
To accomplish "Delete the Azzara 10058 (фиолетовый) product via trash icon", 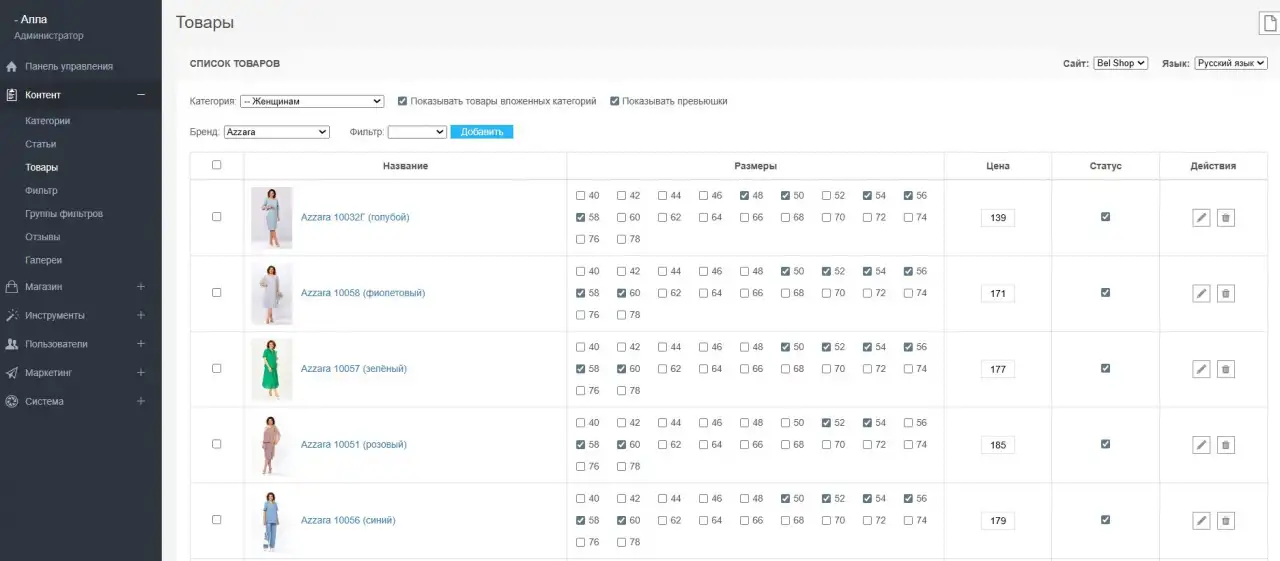I will (x=1225, y=293).
